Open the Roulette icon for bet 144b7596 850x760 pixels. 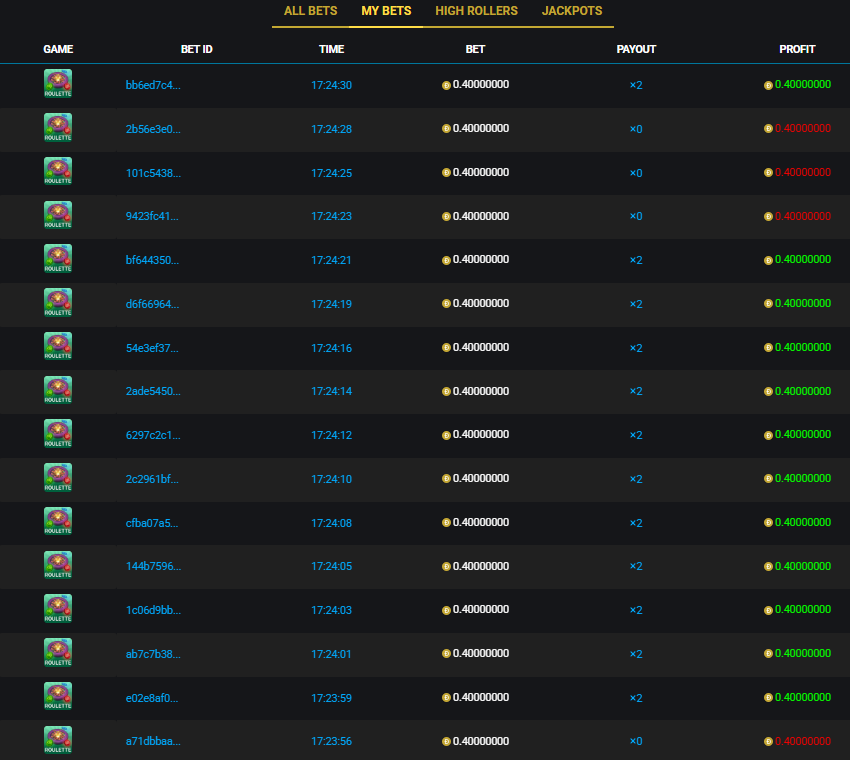(58, 565)
